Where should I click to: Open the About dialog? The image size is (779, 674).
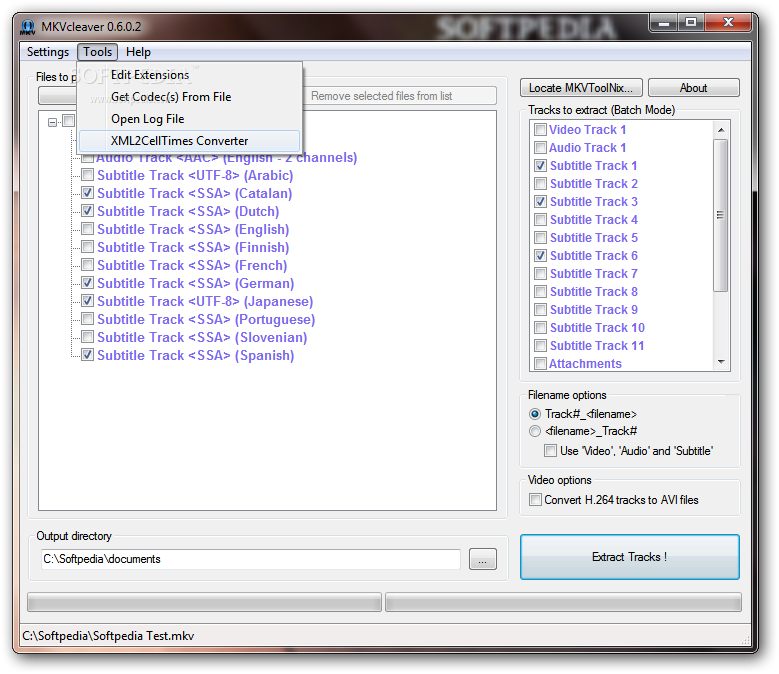pos(694,88)
